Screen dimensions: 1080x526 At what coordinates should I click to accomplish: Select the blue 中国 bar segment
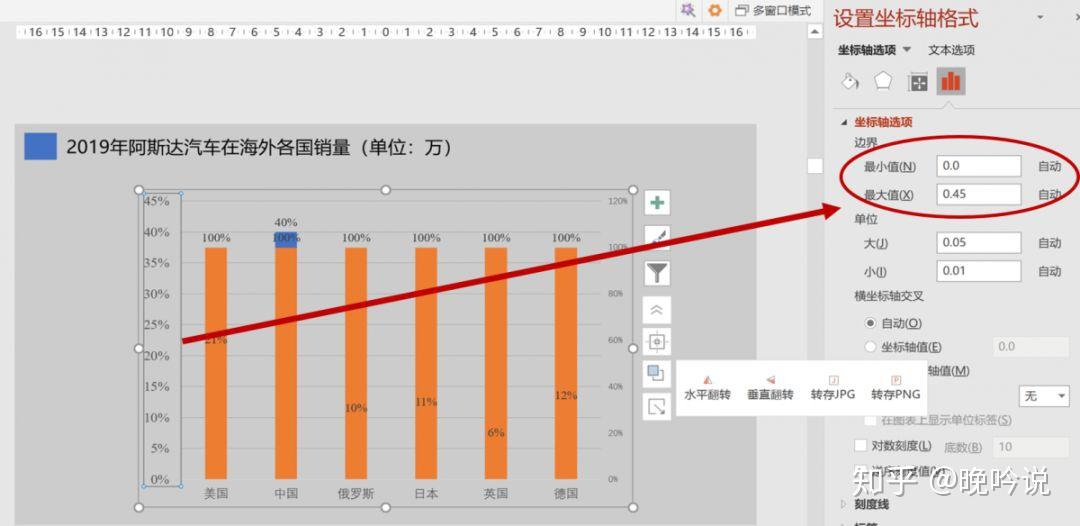(286, 239)
